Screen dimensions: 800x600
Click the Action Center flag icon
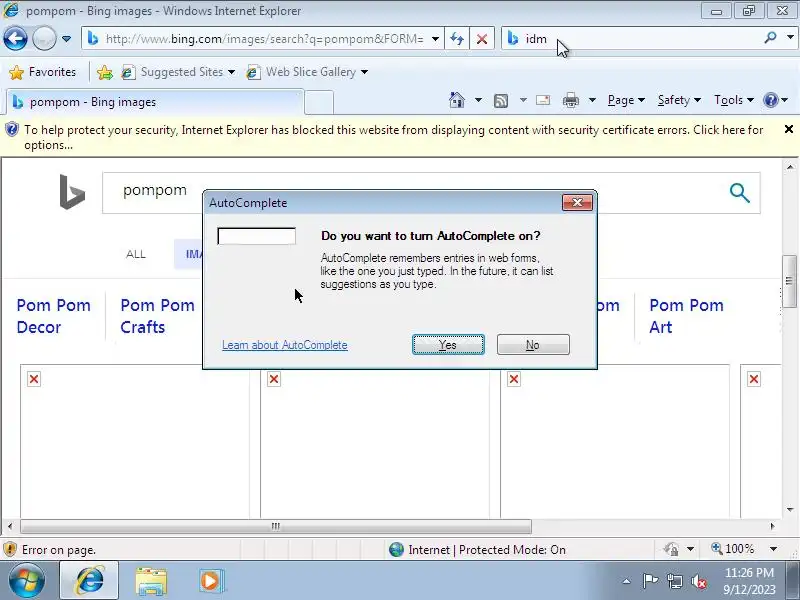(649, 581)
